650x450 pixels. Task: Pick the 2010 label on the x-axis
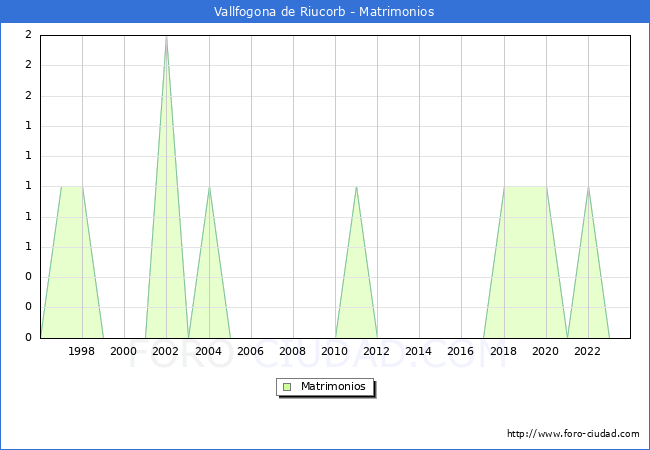pos(335,351)
